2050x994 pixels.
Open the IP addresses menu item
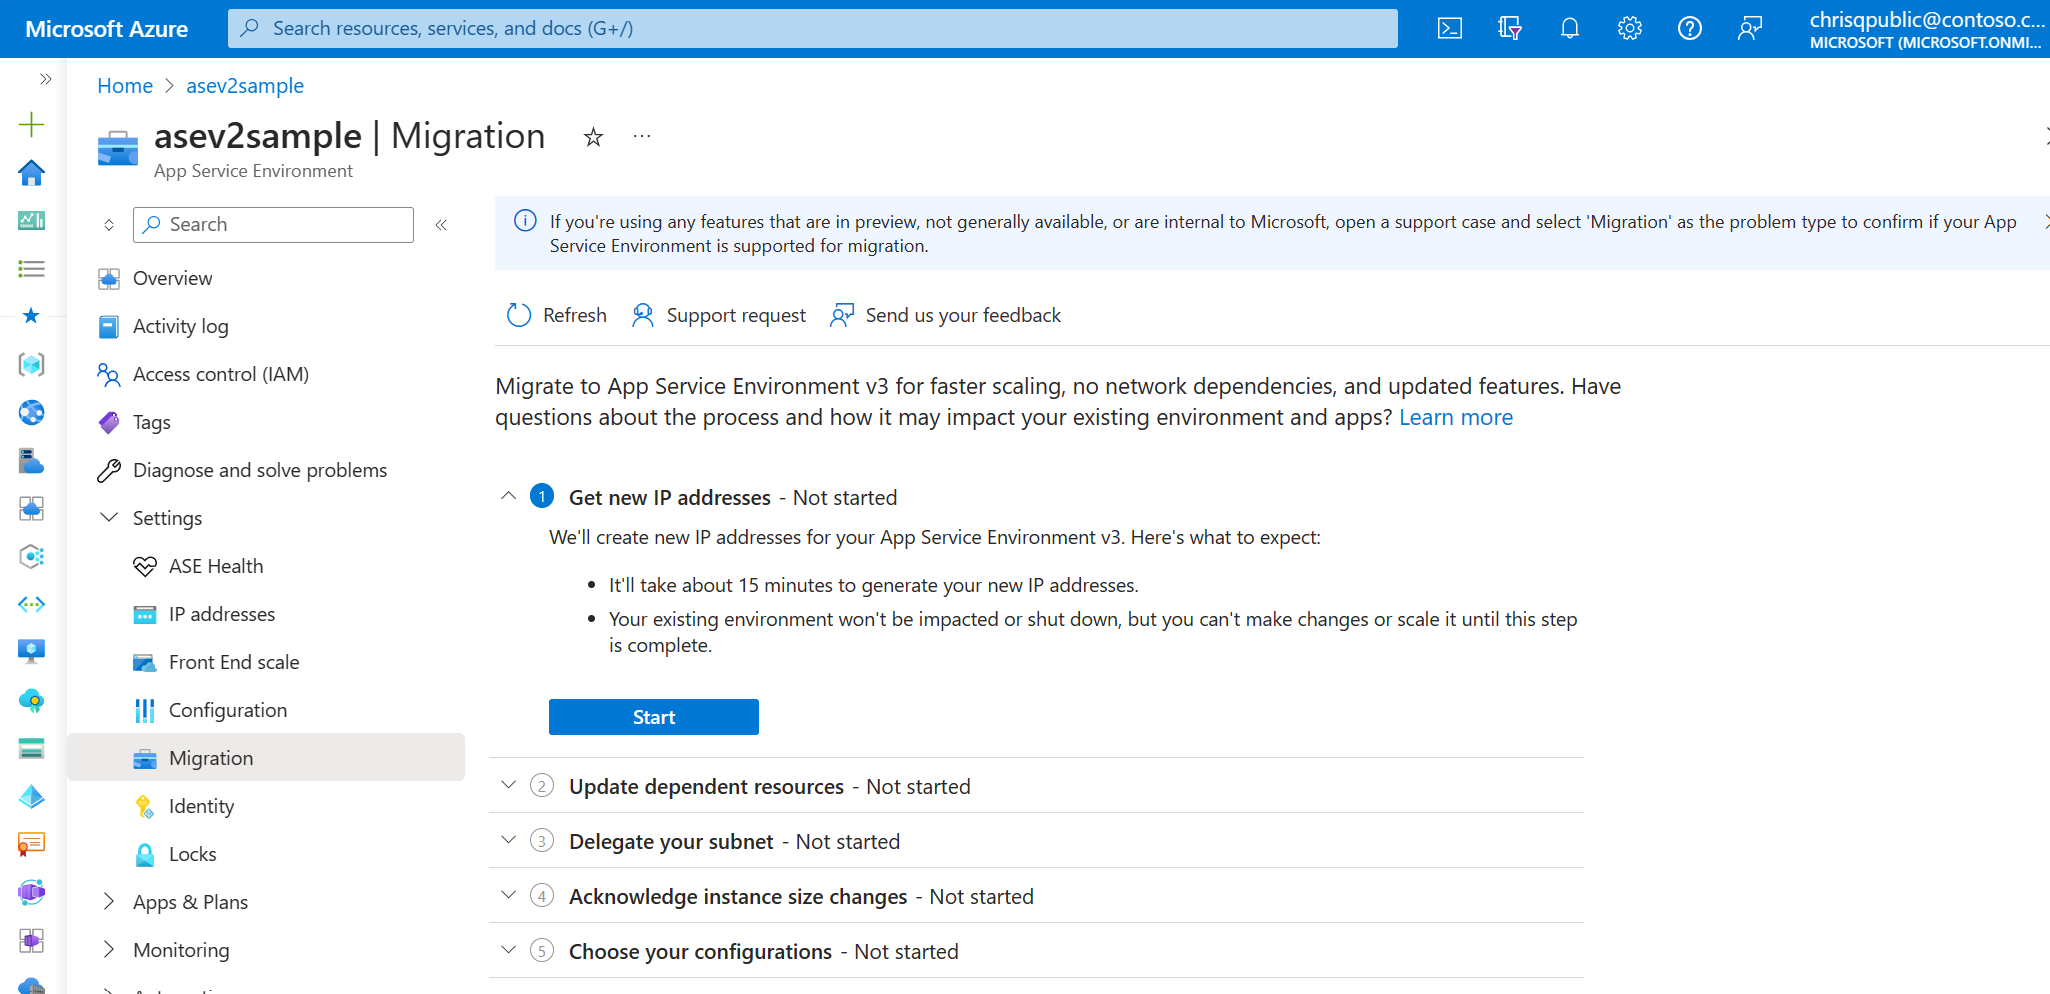pyautogui.click(x=221, y=614)
